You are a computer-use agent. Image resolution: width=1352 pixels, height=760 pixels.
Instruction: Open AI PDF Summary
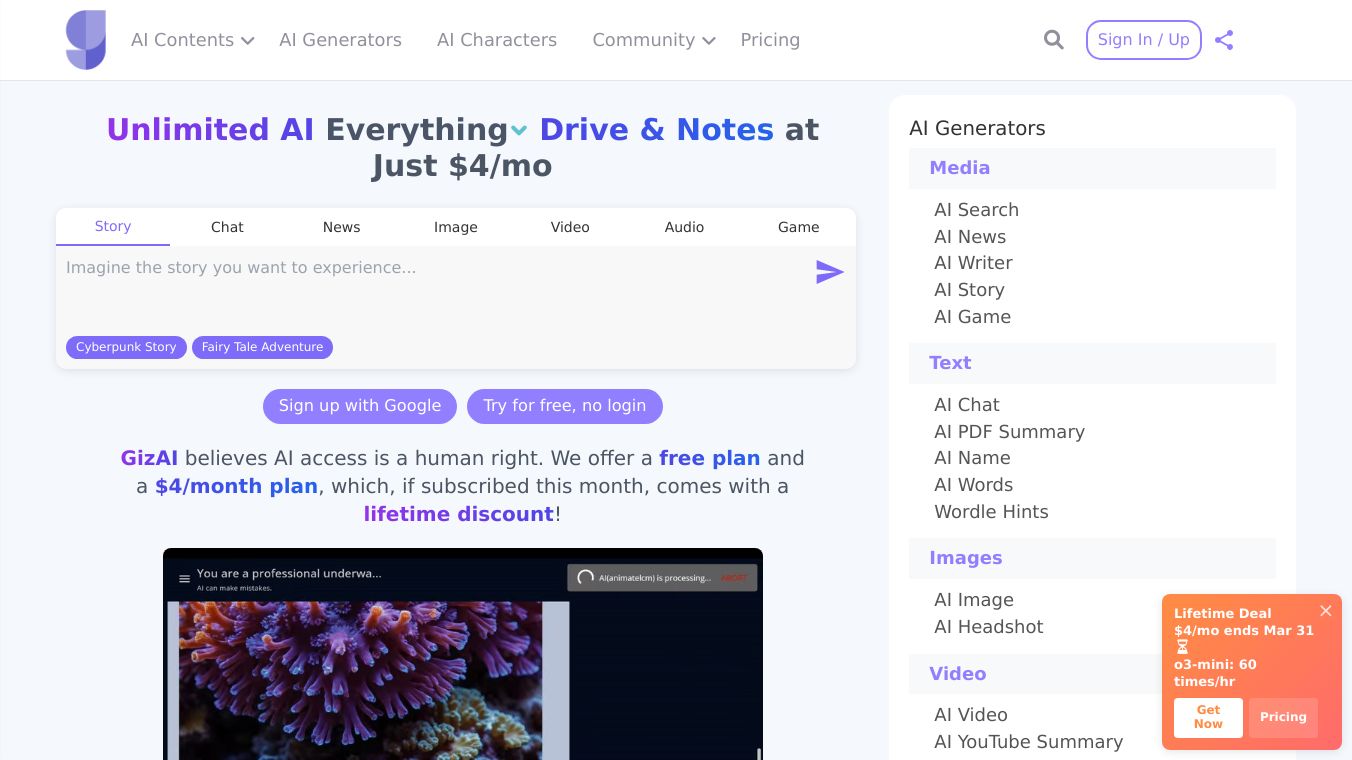pos(1009,432)
